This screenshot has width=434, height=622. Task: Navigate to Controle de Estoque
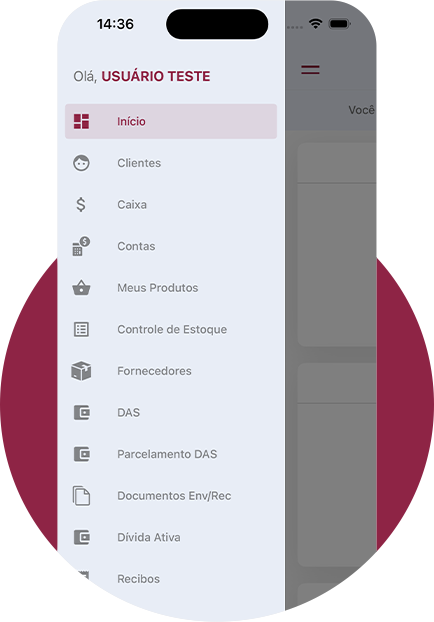(x=171, y=329)
